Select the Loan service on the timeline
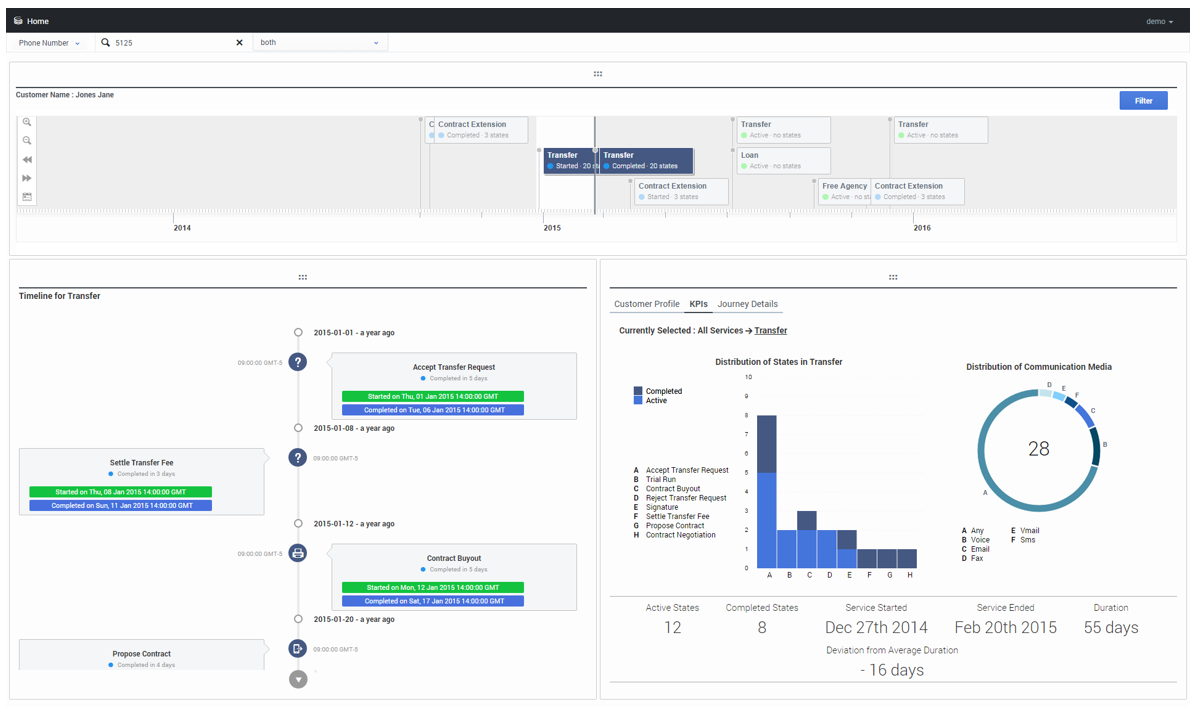The image size is (1196, 707). (x=783, y=160)
